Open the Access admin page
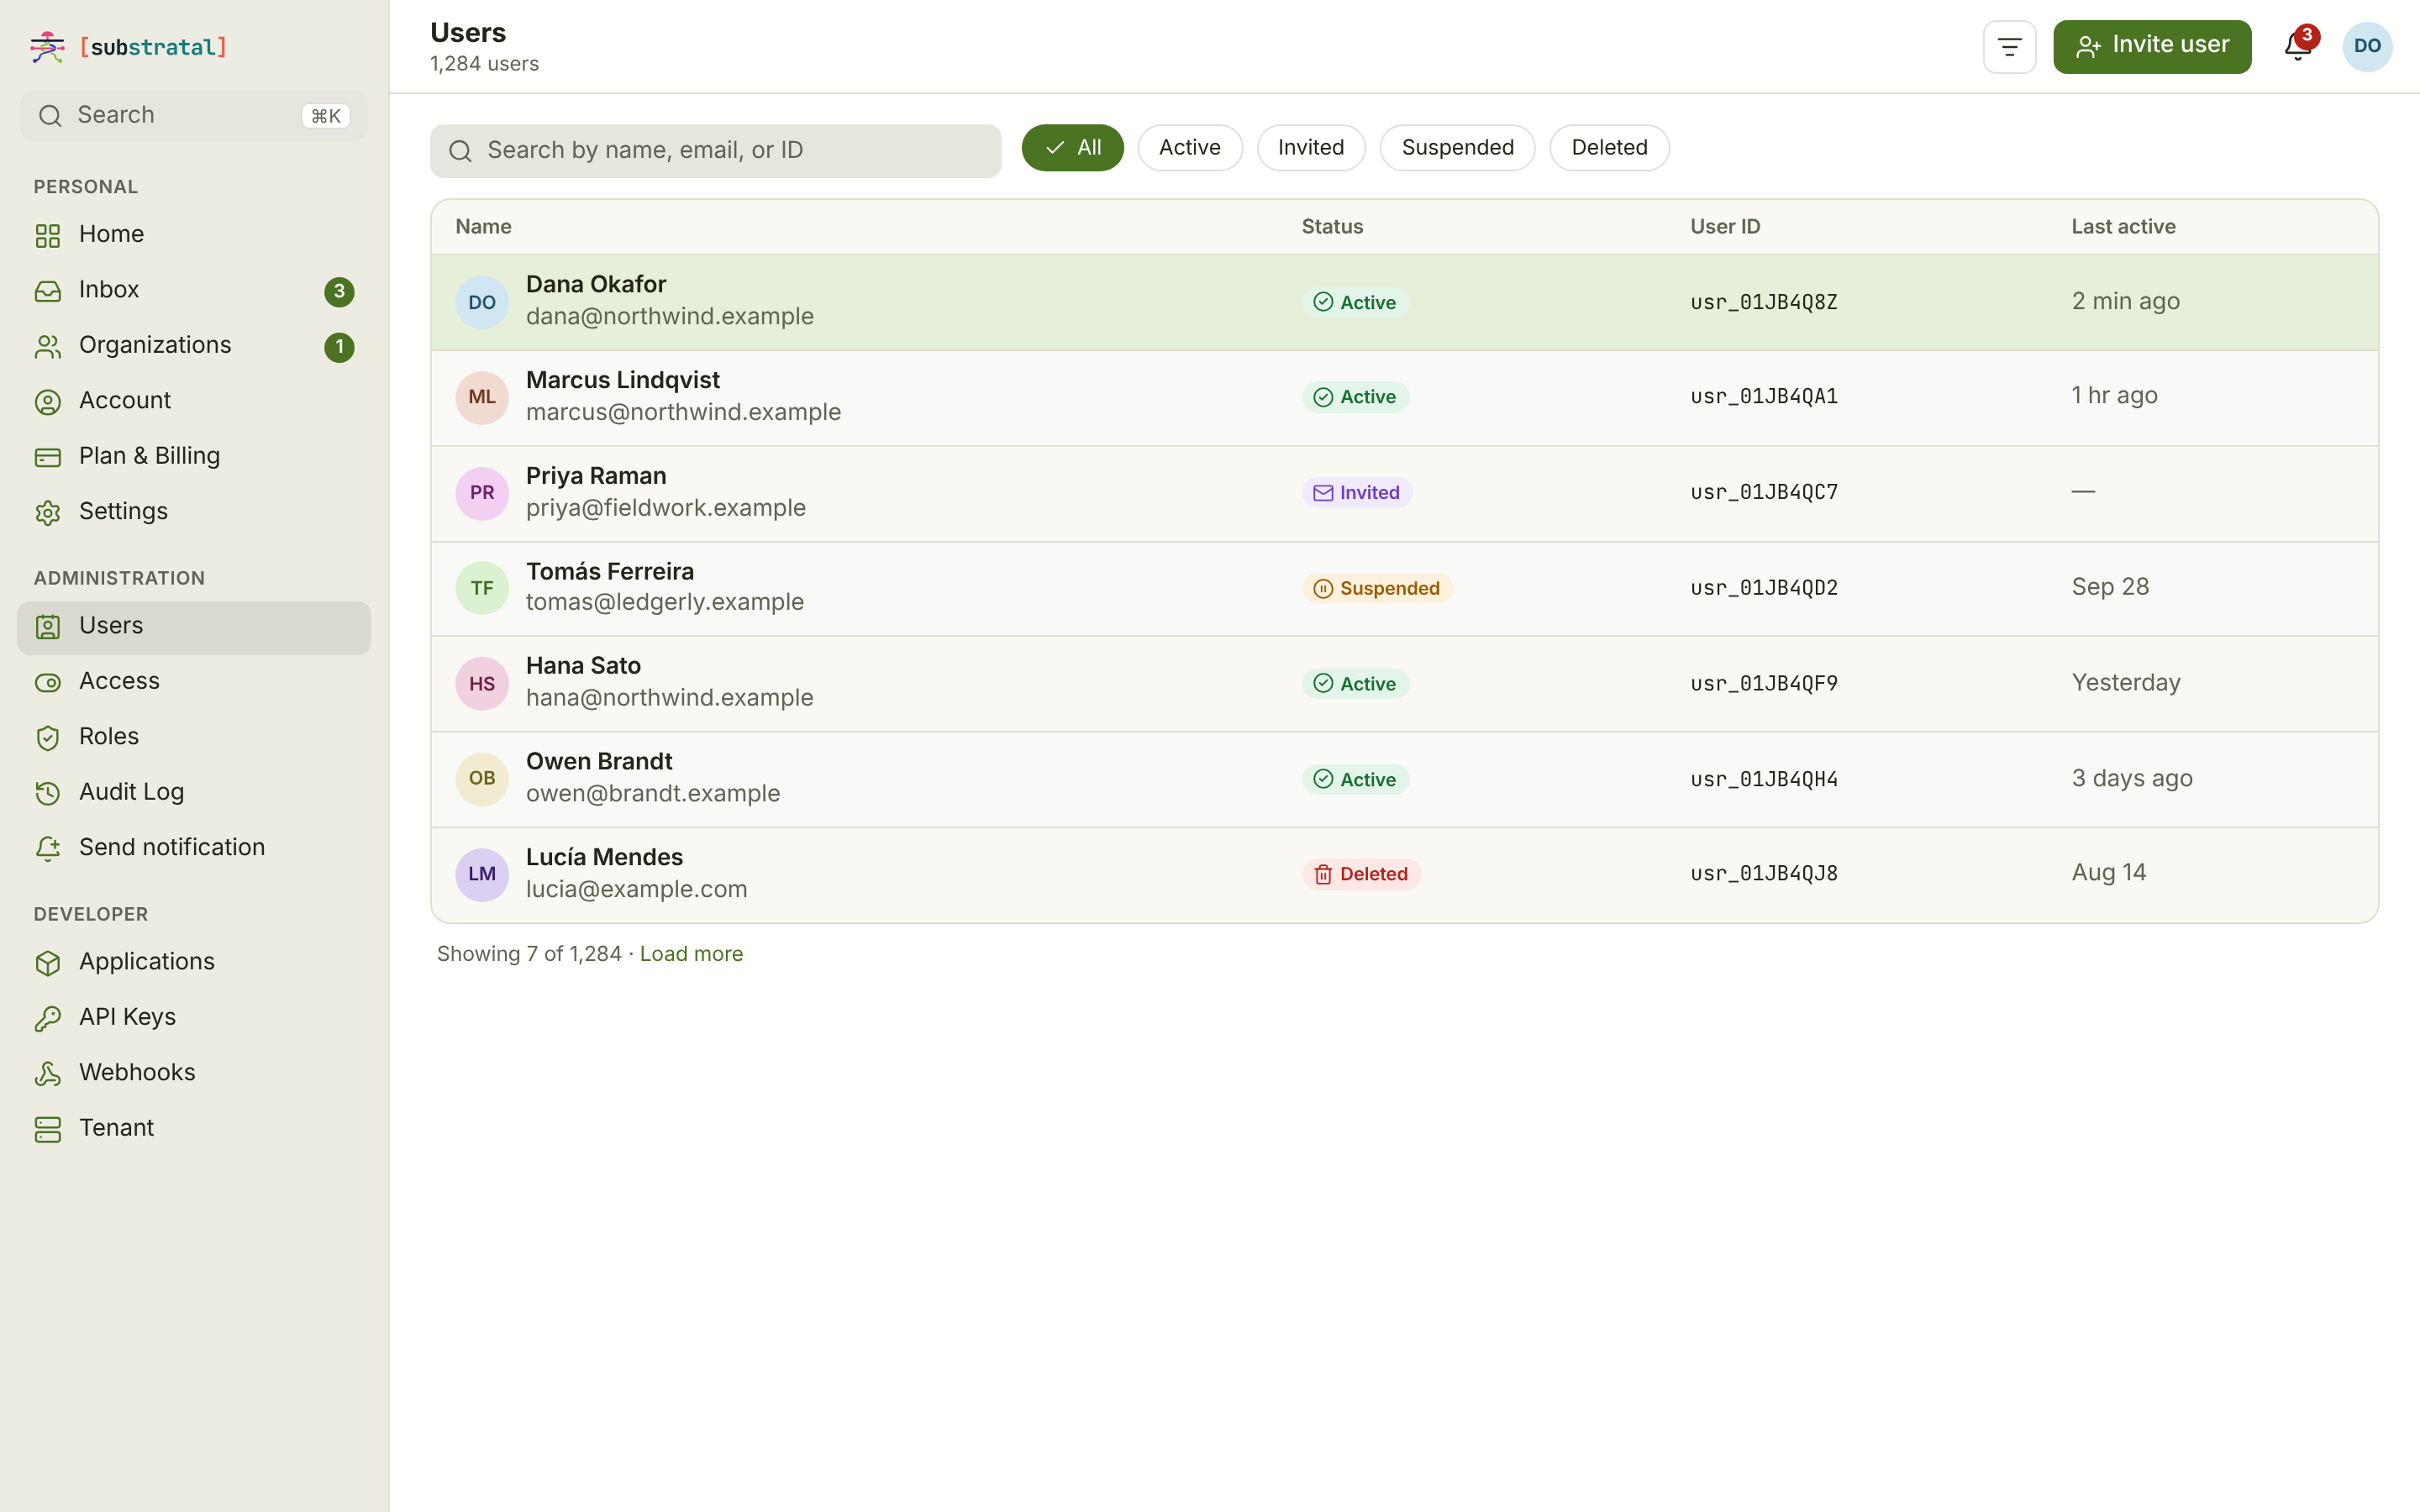The width and height of the screenshot is (2420, 1512). [x=194, y=681]
